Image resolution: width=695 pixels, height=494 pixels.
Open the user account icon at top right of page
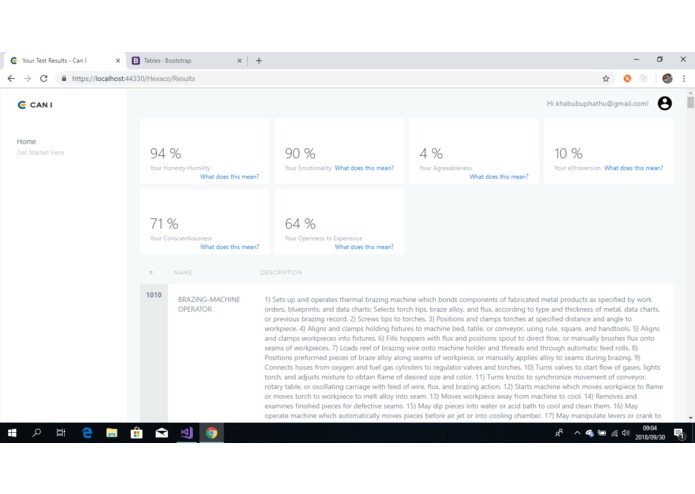[x=664, y=104]
